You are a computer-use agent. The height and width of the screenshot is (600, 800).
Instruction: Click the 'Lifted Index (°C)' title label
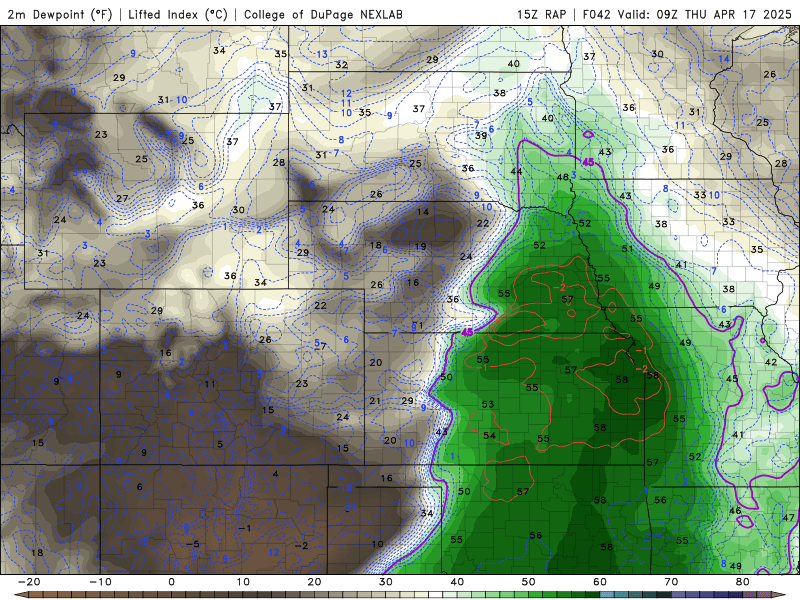178,14
